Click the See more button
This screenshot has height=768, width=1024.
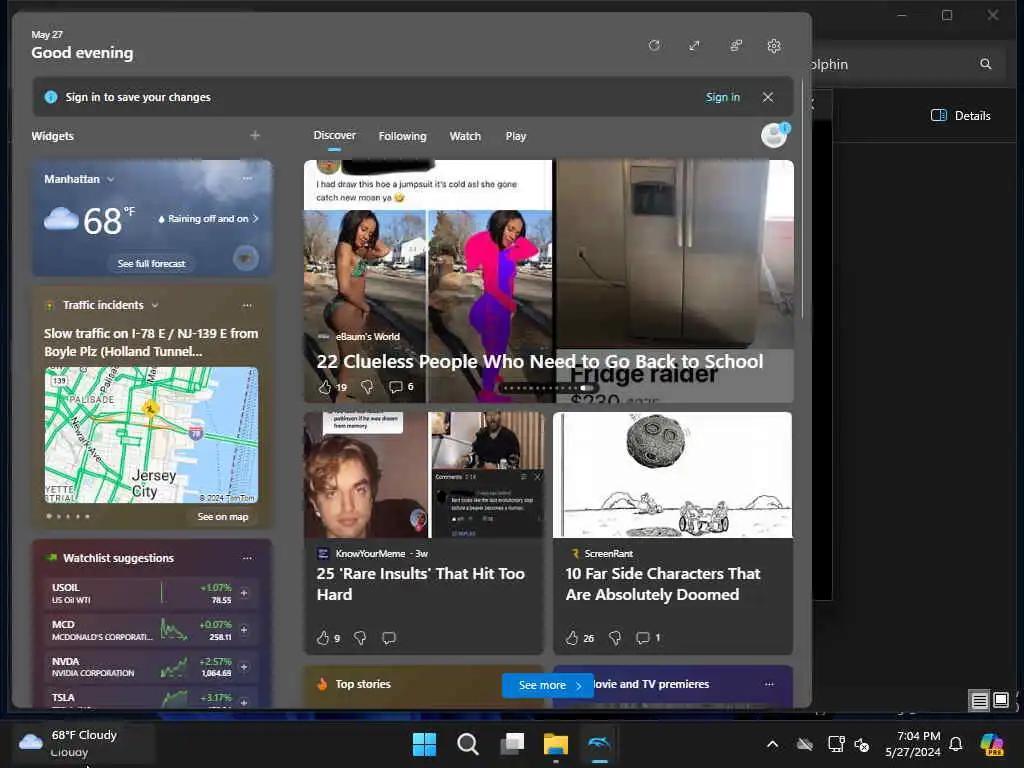click(x=547, y=685)
